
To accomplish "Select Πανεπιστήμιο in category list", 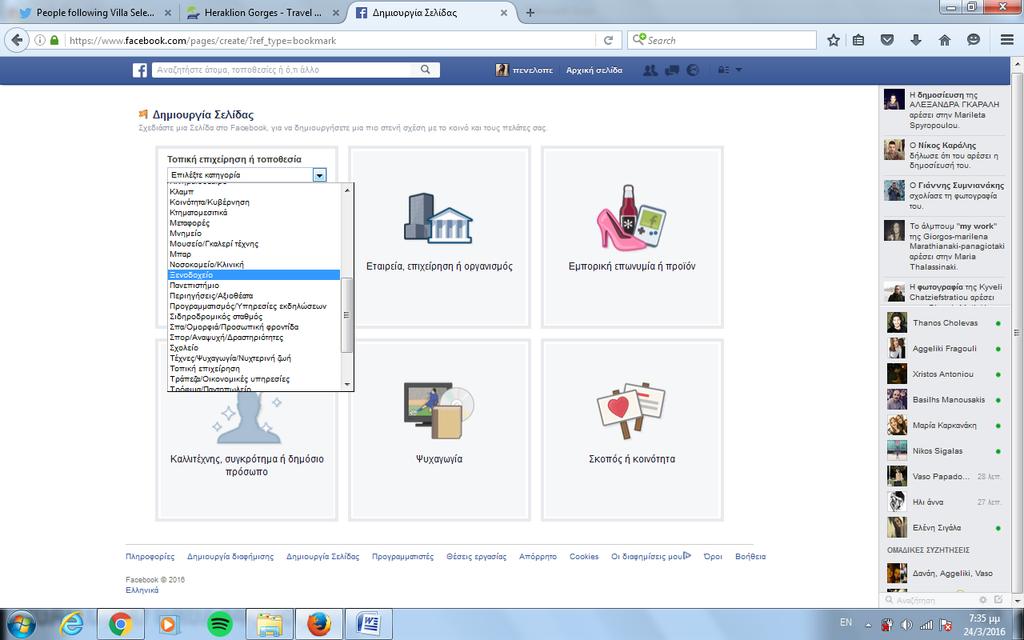I will (x=255, y=285).
